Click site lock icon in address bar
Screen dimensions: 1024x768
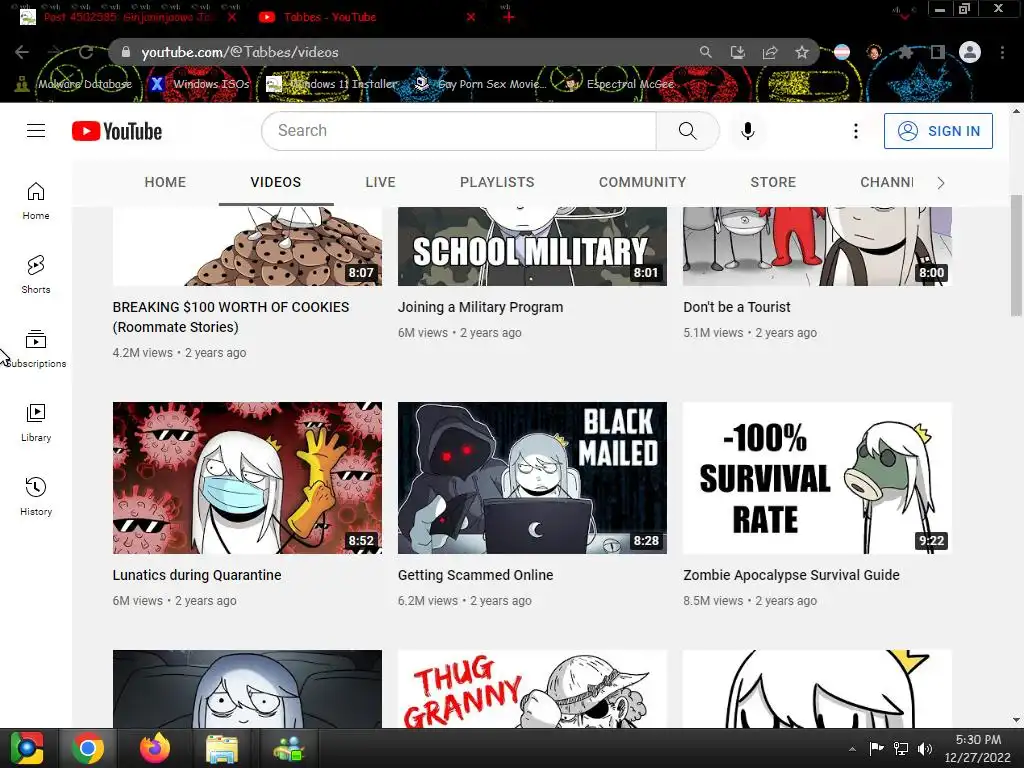point(126,52)
